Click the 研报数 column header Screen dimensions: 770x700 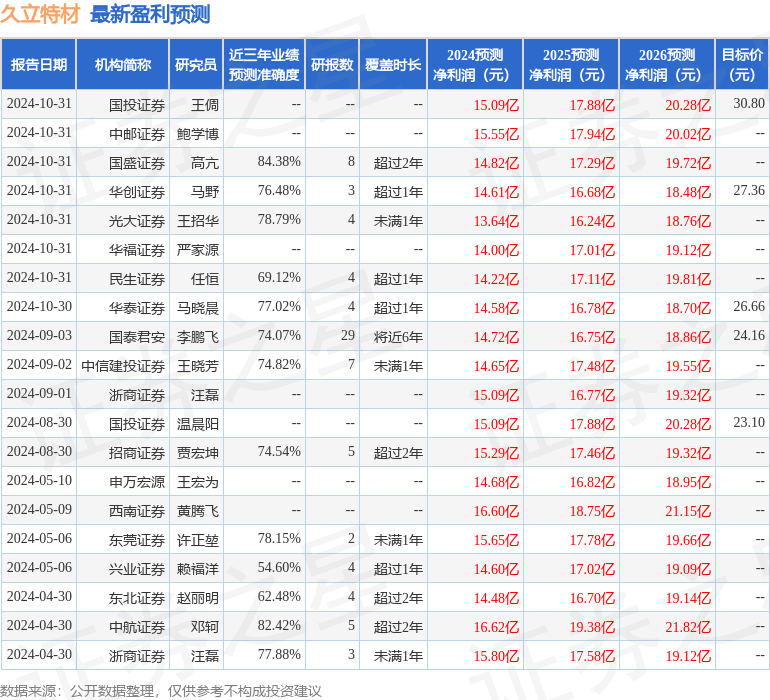tap(332, 65)
